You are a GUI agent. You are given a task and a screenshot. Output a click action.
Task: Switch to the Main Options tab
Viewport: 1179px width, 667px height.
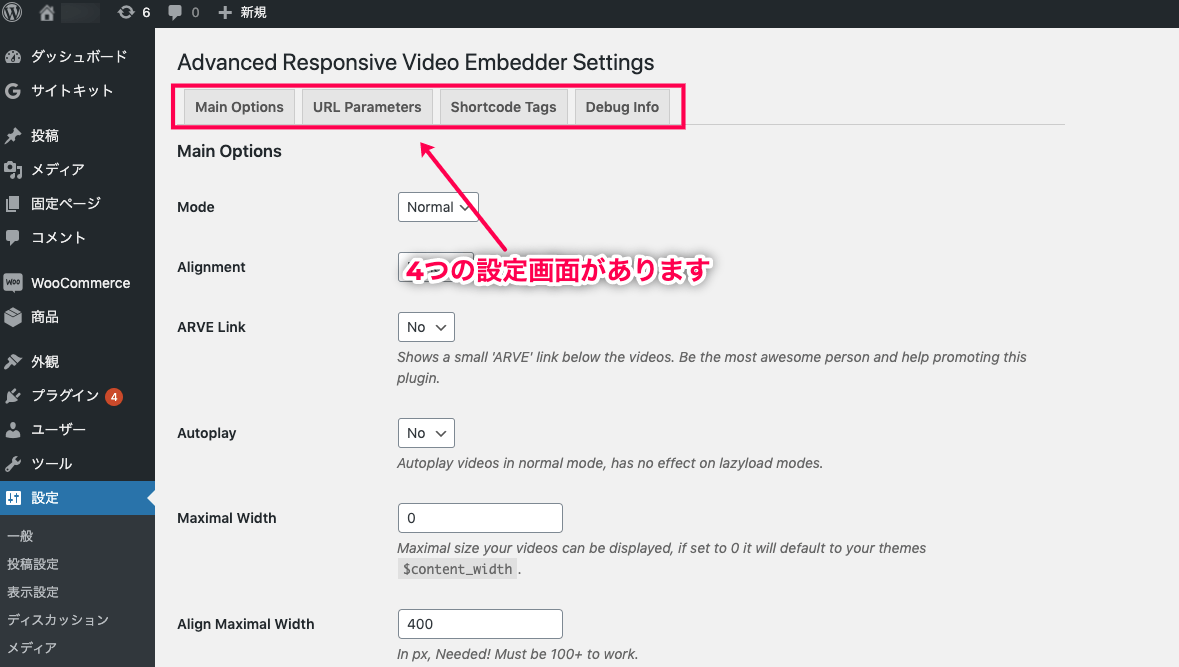point(239,107)
